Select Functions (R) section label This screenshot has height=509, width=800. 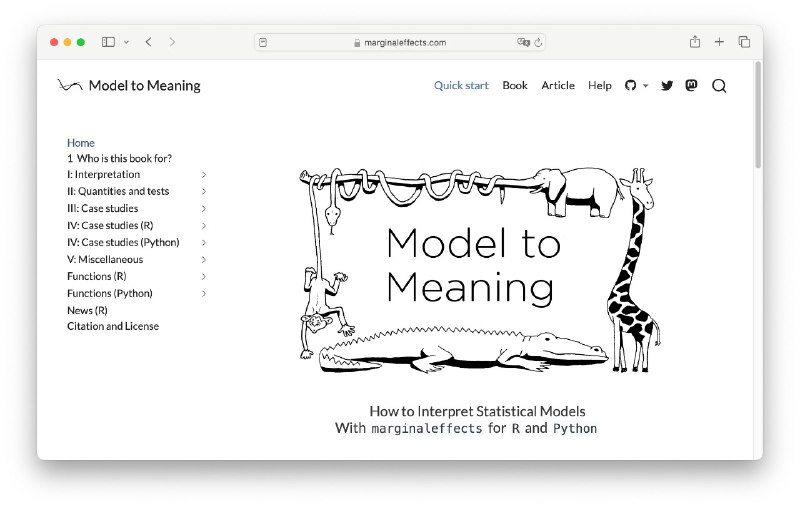96,276
